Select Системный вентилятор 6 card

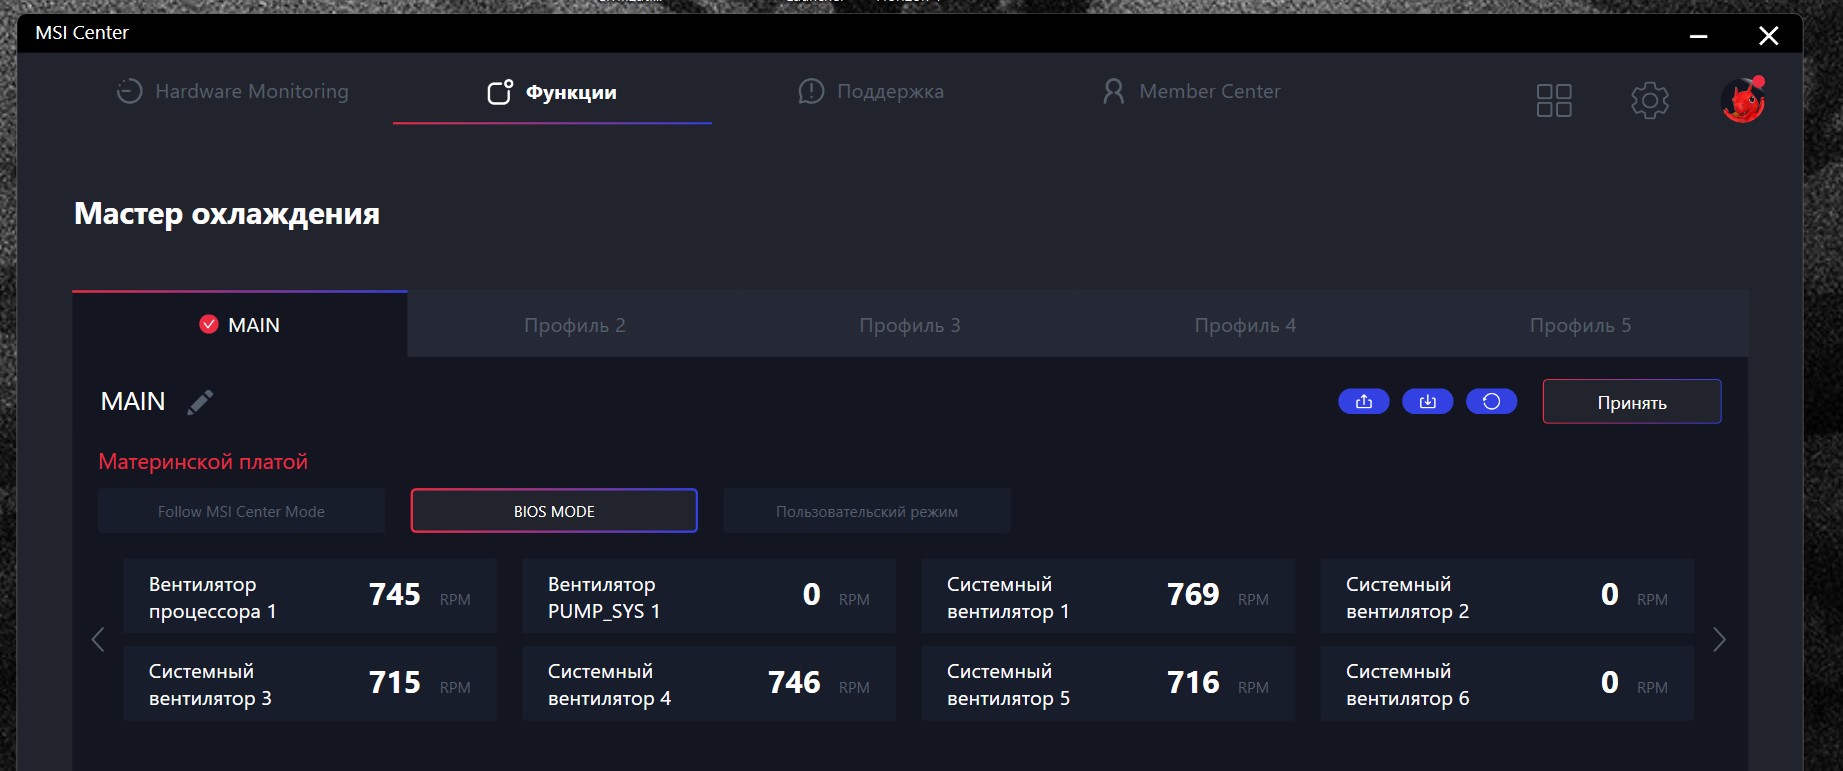click(x=1507, y=684)
